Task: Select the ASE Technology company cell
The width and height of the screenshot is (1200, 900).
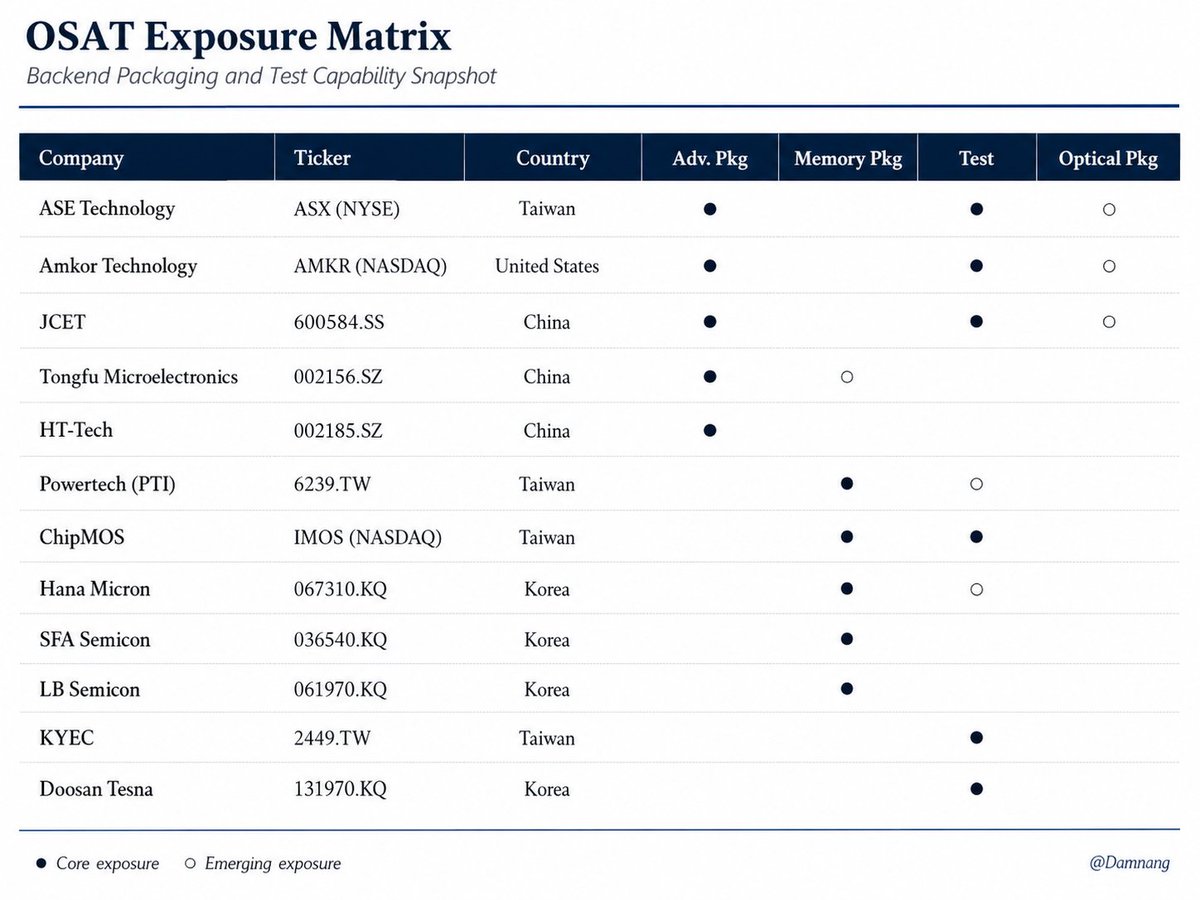Action: (x=107, y=209)
